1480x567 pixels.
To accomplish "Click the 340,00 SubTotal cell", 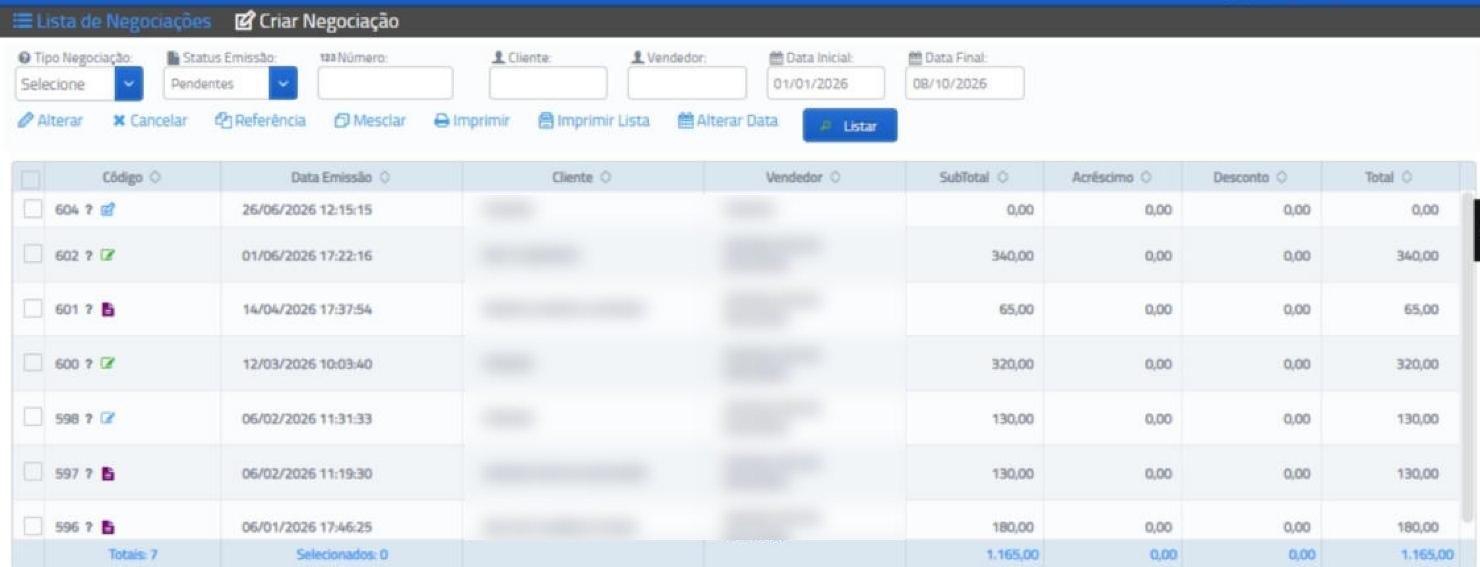I will pyautogui.click(x=1012, y=256).
